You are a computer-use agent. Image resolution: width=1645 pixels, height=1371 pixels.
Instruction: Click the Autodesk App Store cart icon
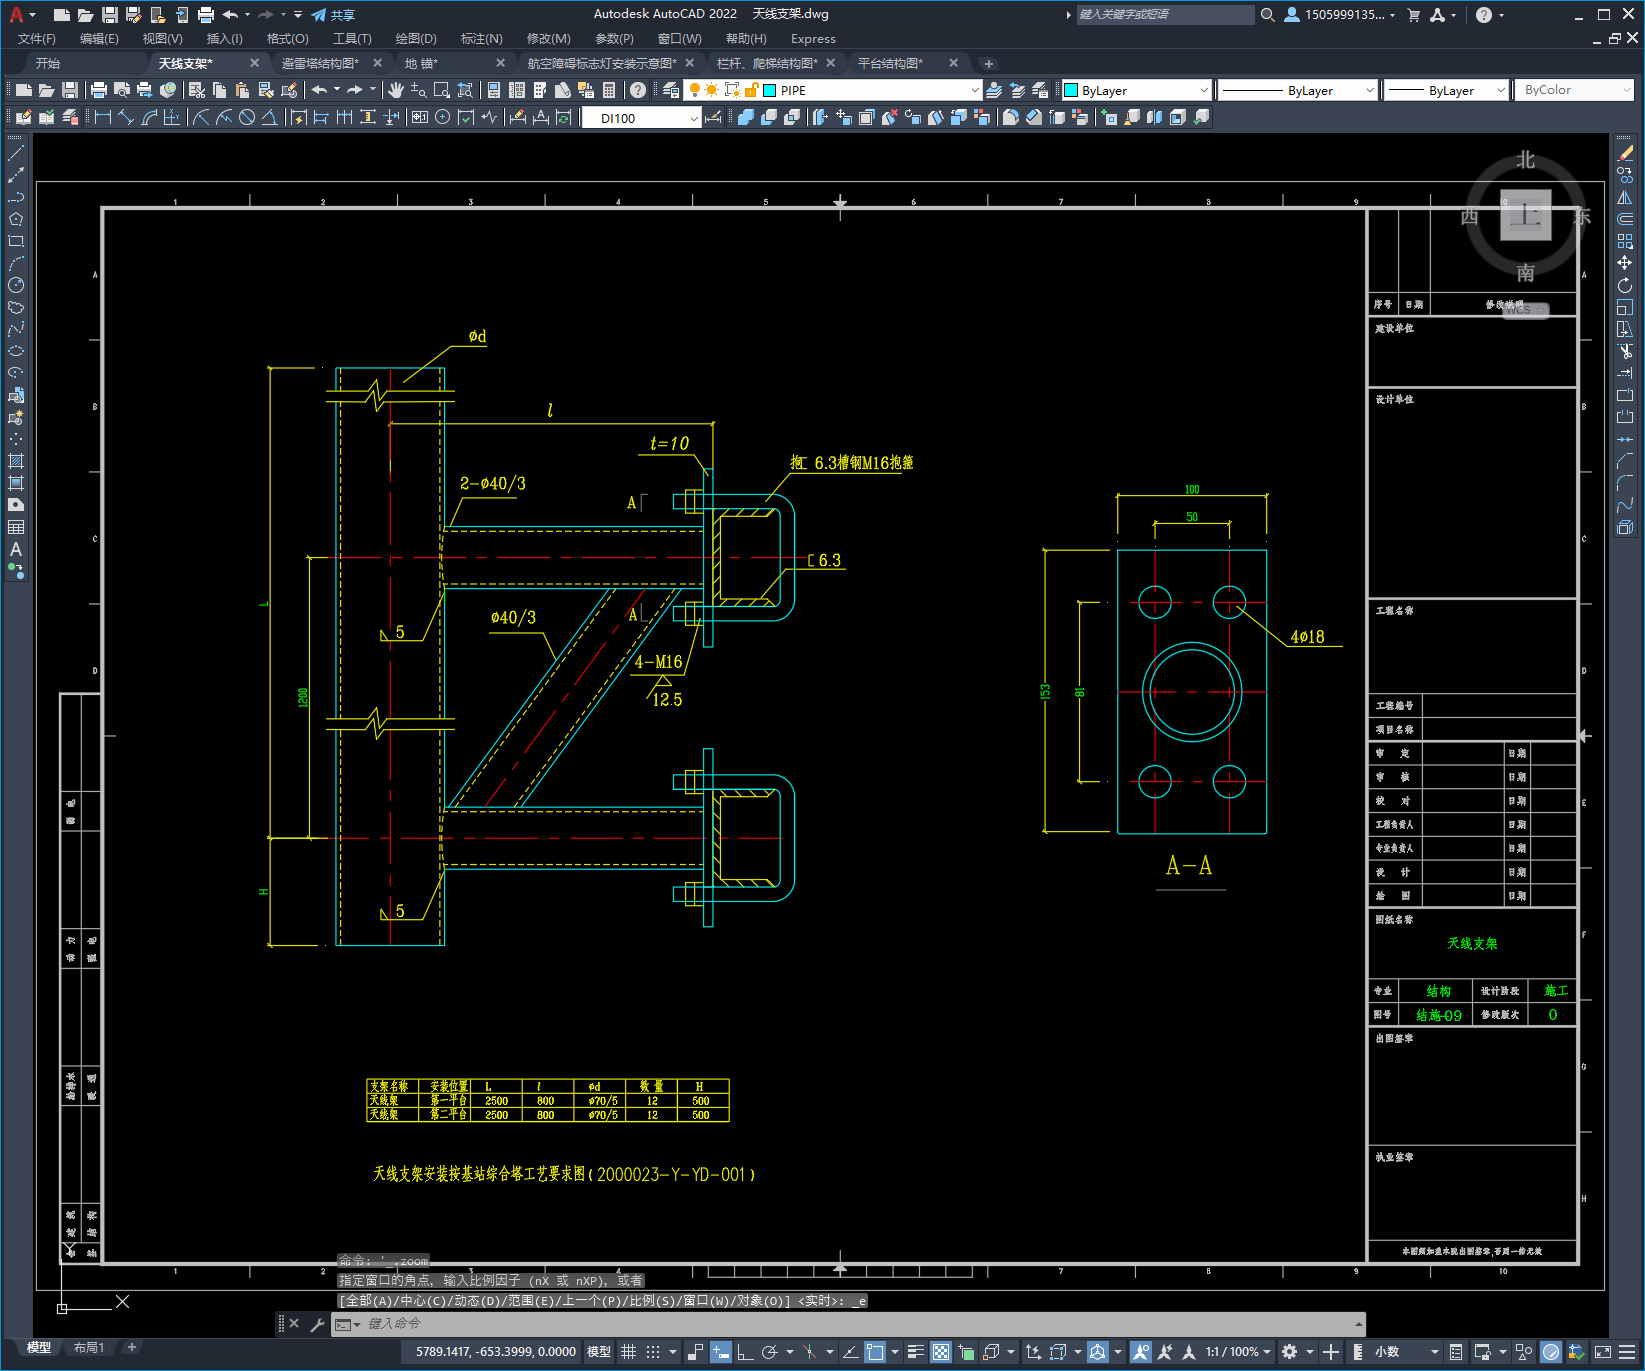(x=1413, y=15)
